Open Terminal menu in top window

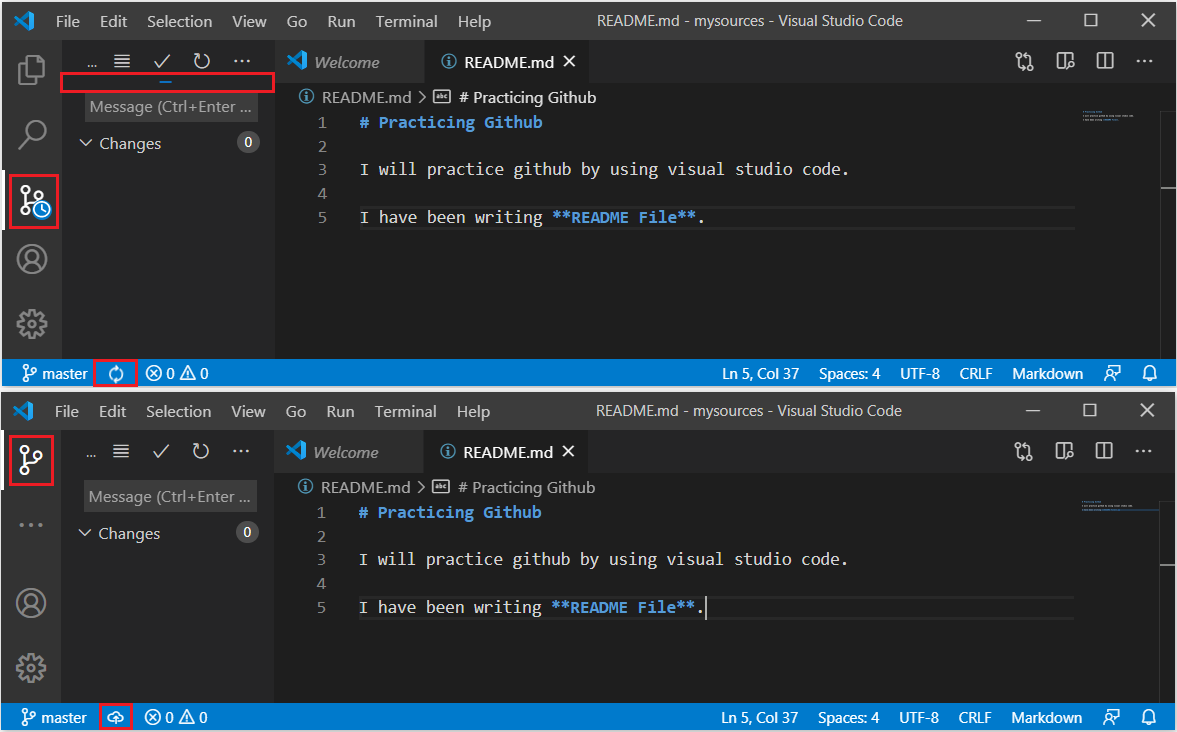pos(406,22)
